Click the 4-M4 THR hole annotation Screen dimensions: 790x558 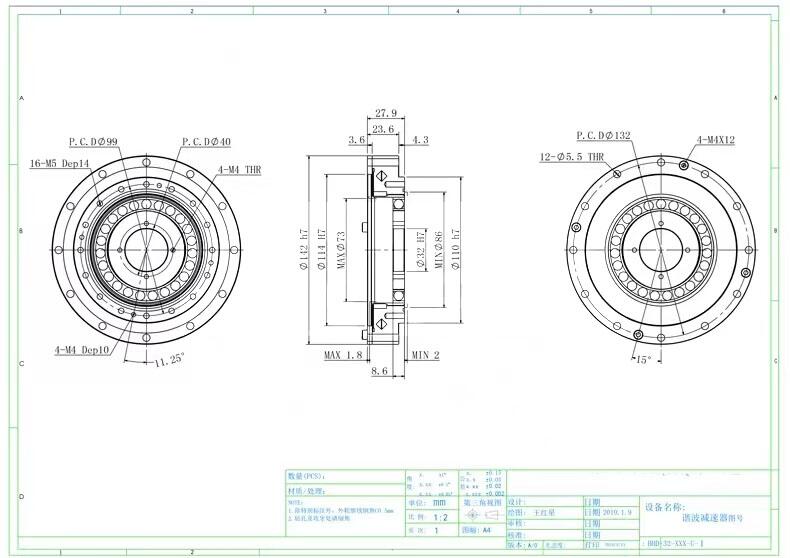coord(239,169)
